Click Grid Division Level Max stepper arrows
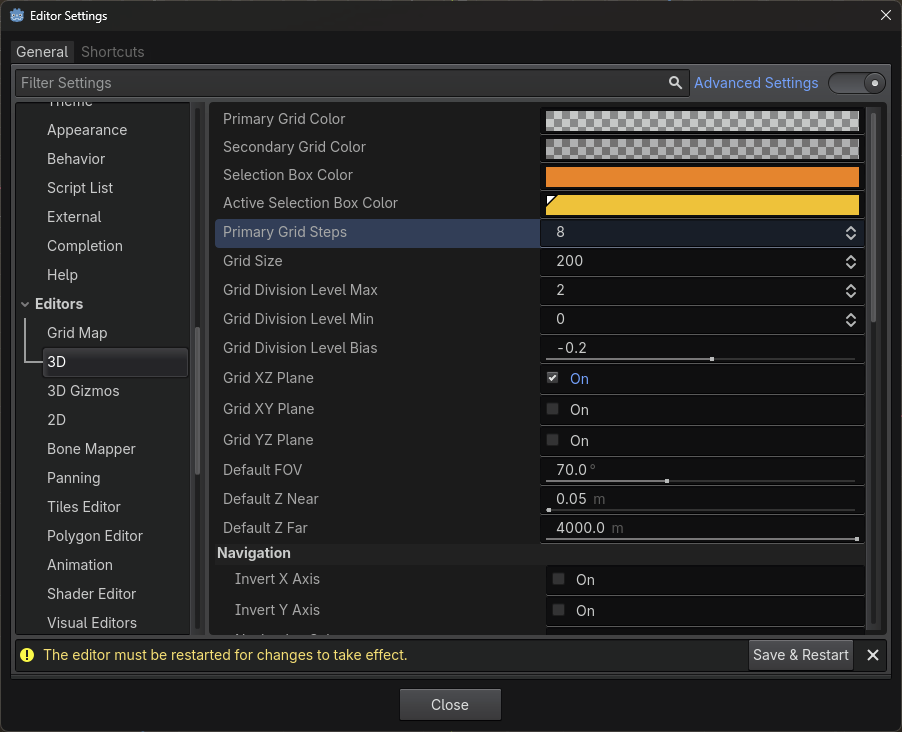This screenshot has height=732, width=902. pos(850,290)
